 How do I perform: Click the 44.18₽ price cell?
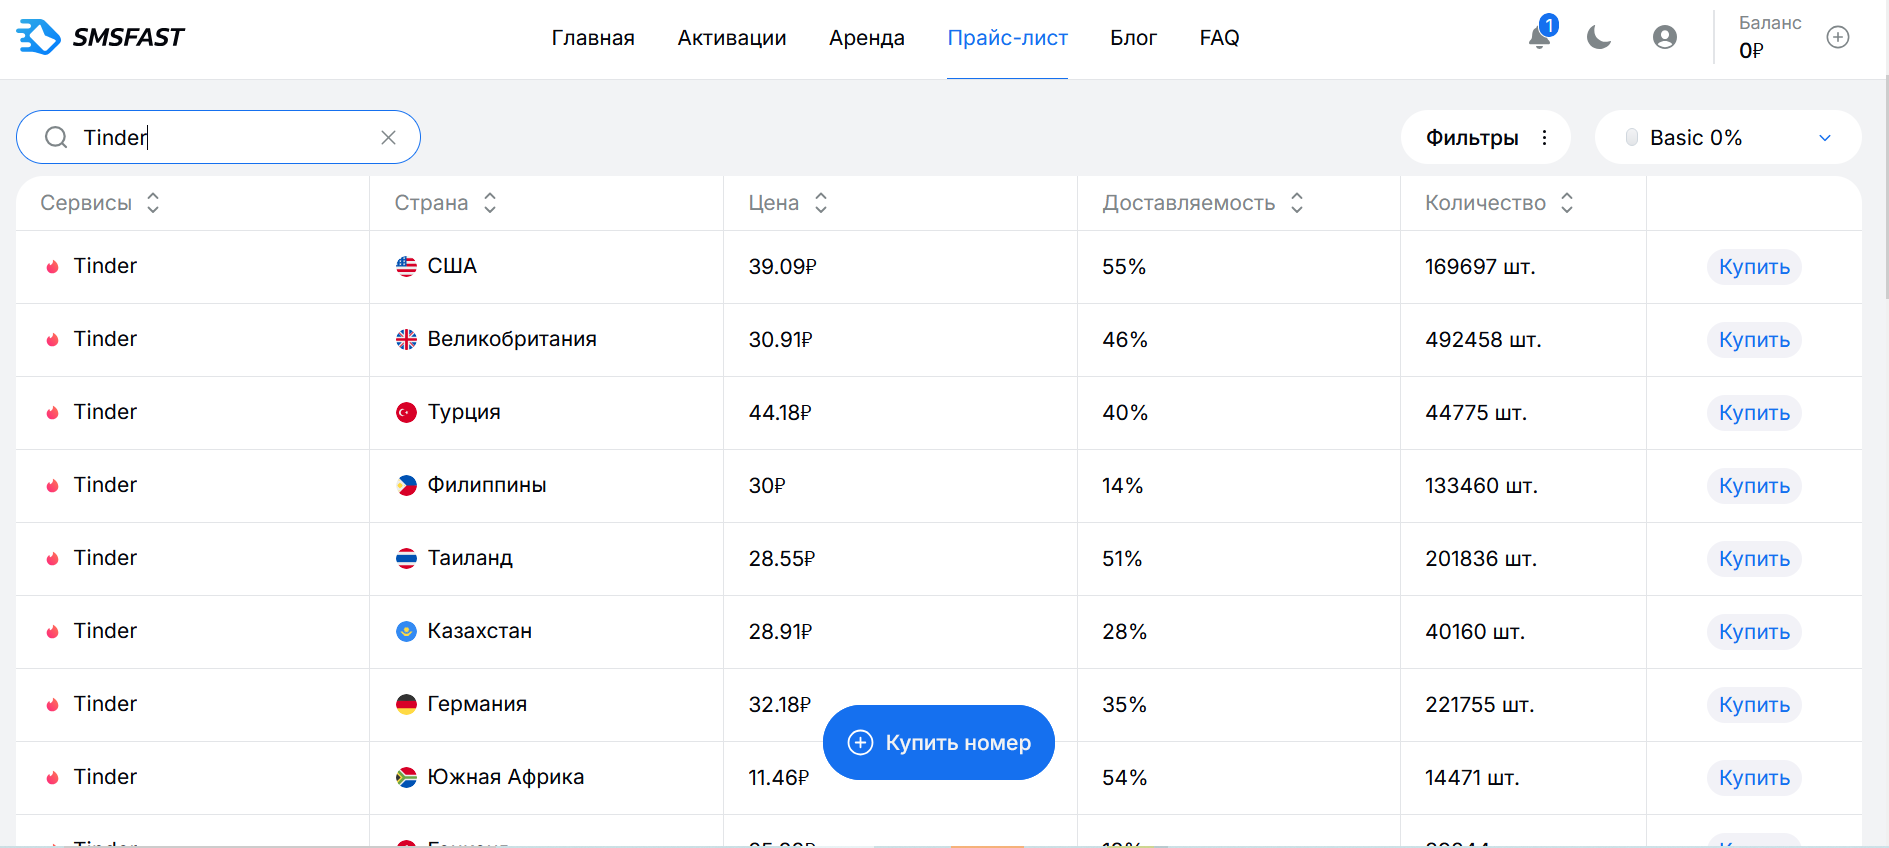[x=780, y=413]
